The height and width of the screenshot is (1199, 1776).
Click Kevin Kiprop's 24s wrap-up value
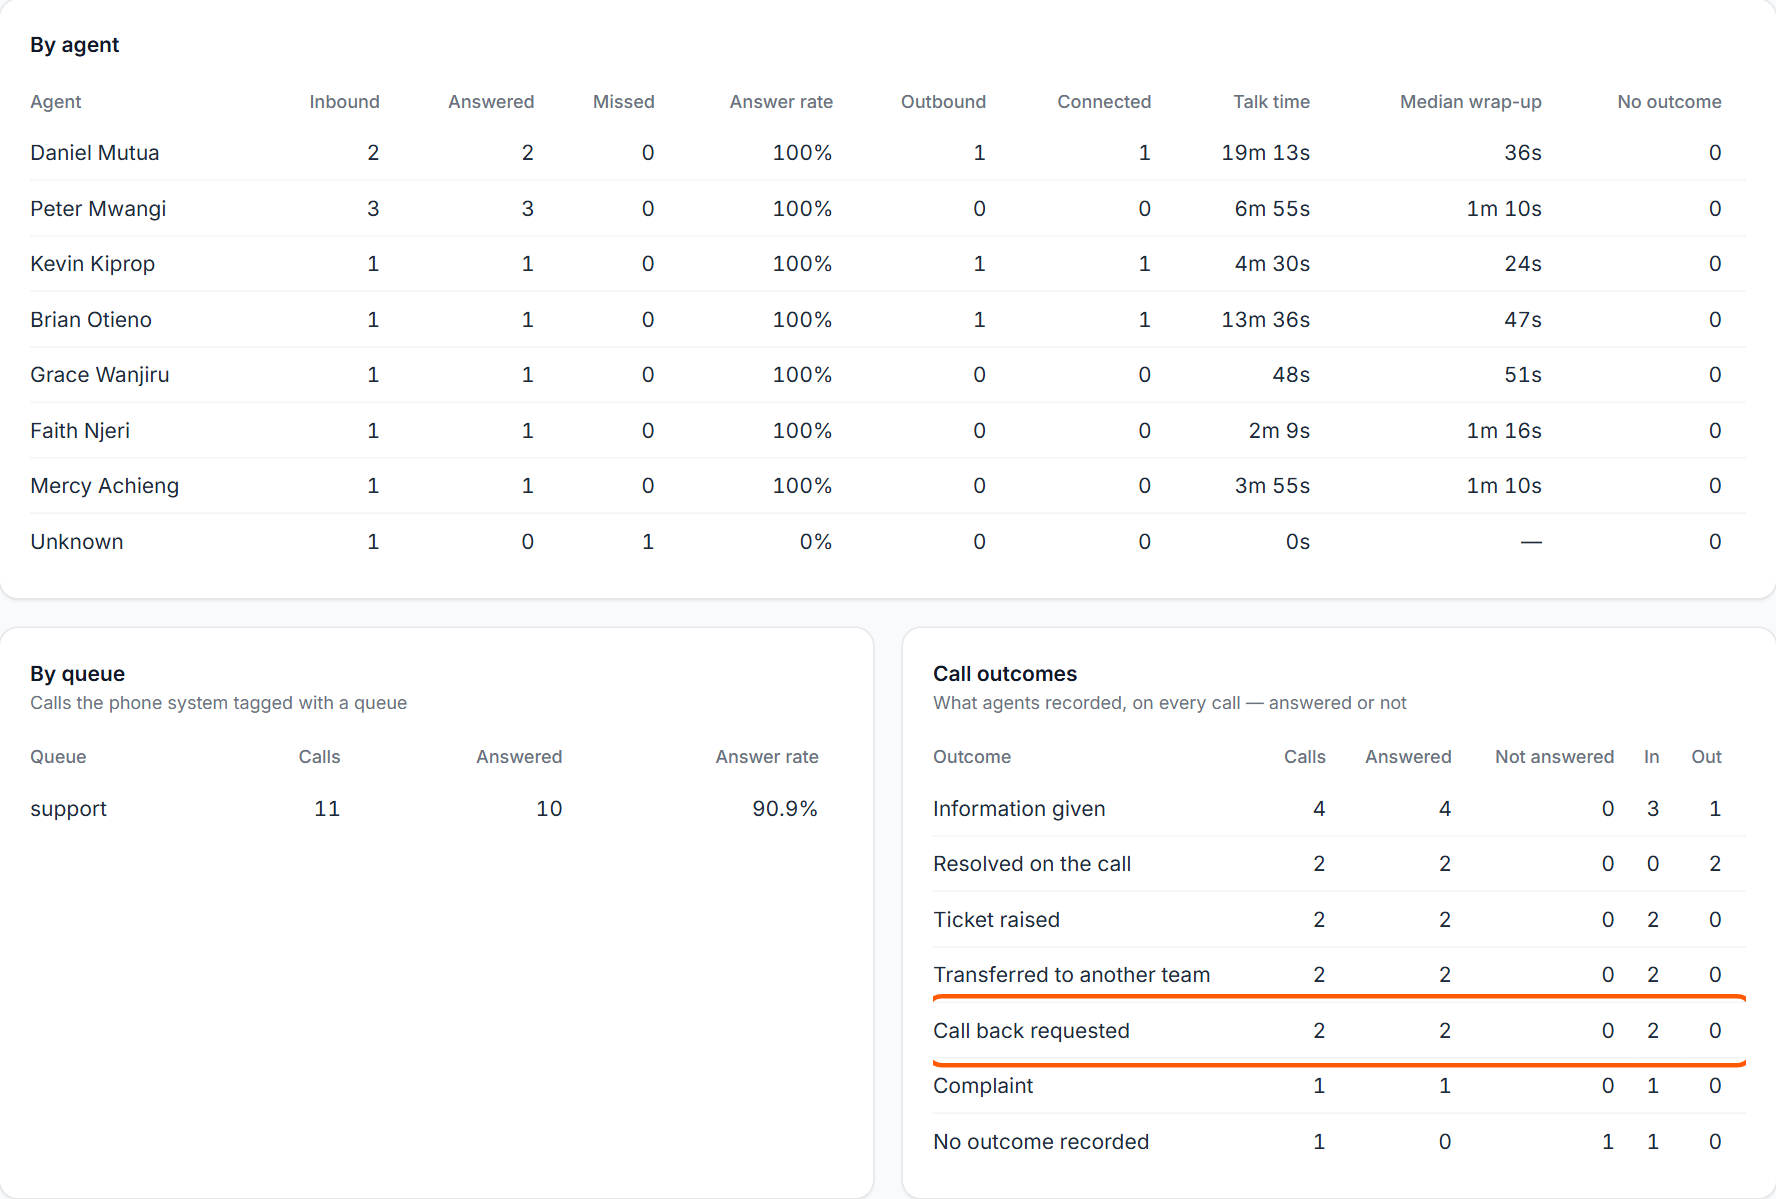coord(1523,264)
